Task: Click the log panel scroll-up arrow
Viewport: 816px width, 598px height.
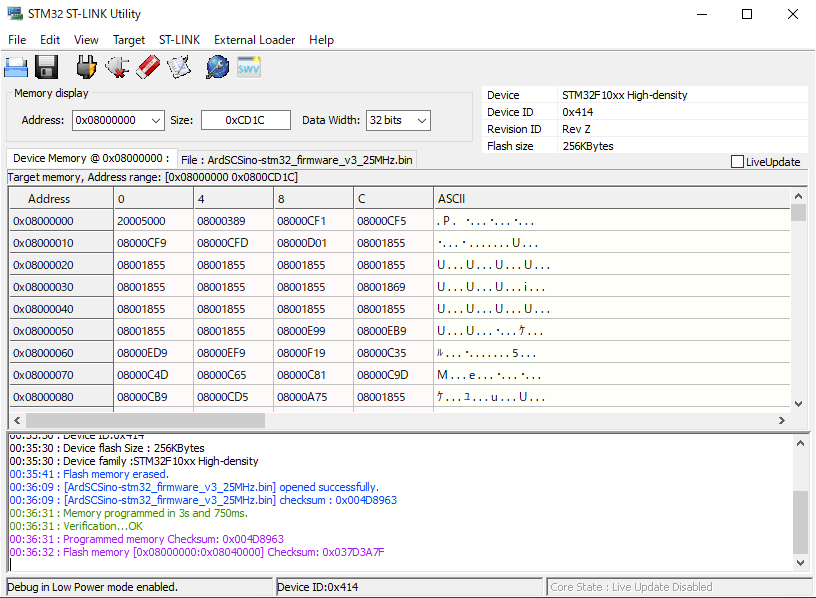Action: point(800,443)
